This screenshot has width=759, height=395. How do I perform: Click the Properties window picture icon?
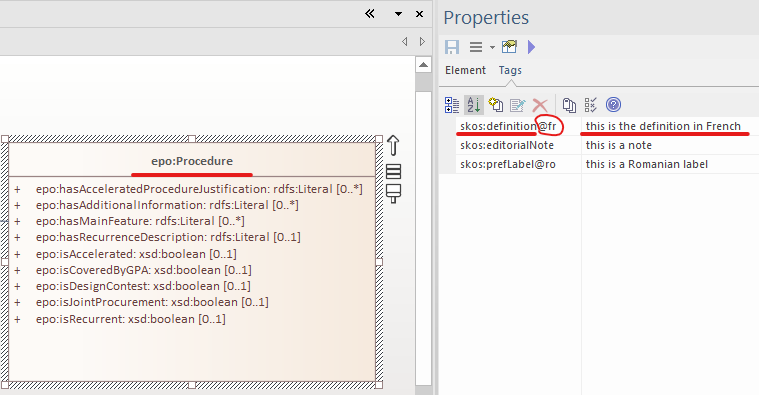pyautogui.click(x=509, y=46)
